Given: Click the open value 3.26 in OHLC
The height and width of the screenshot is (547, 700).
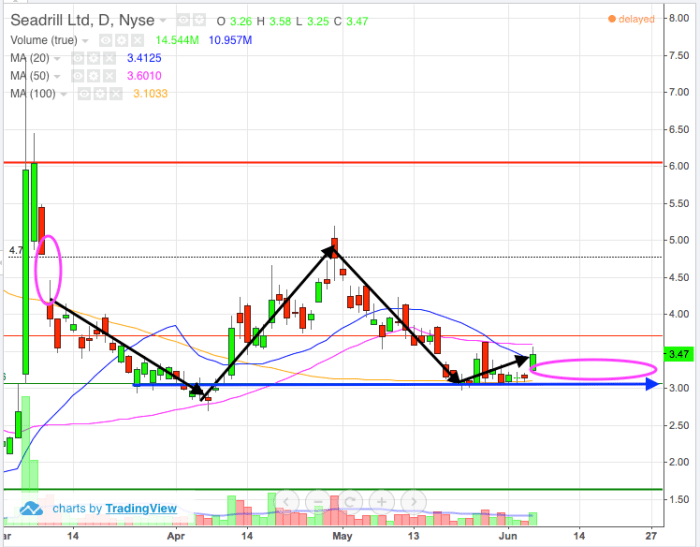Looking at the screenshot, I should [x=241, y=21].
